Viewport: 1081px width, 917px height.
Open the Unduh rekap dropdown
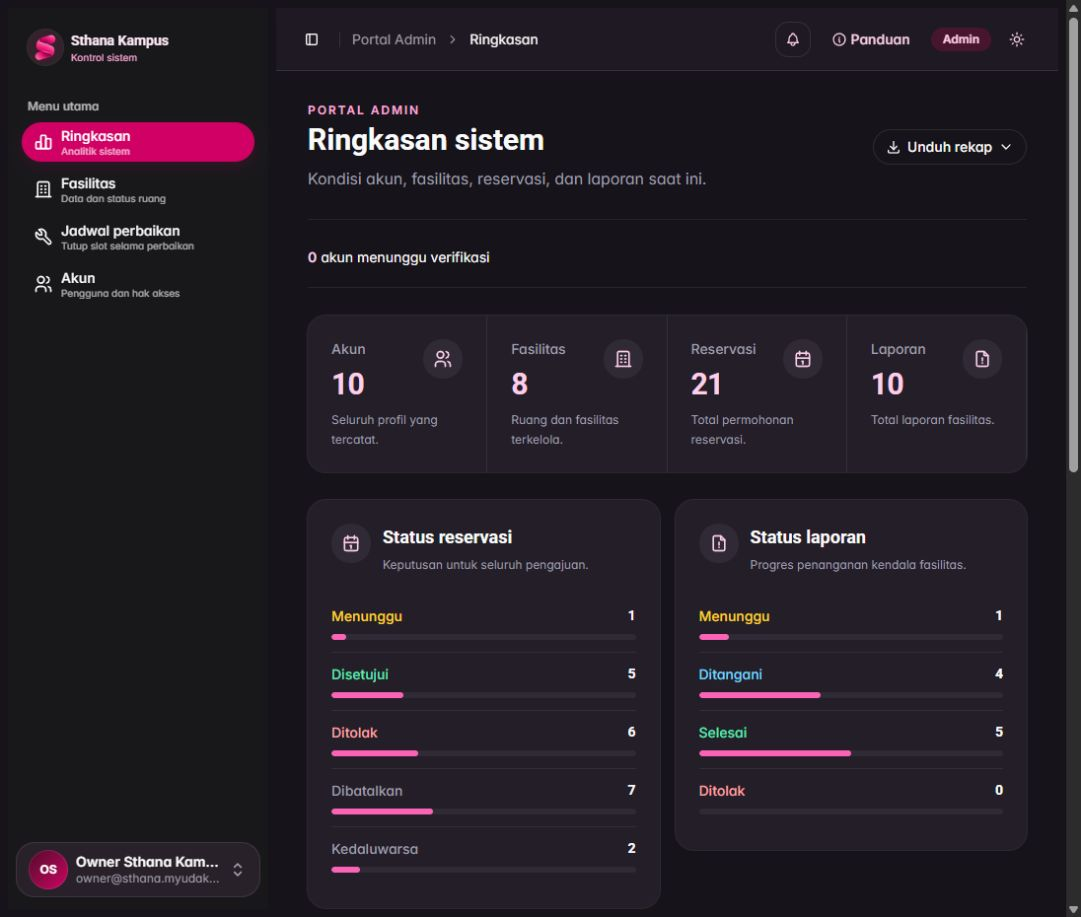(949, 147)
